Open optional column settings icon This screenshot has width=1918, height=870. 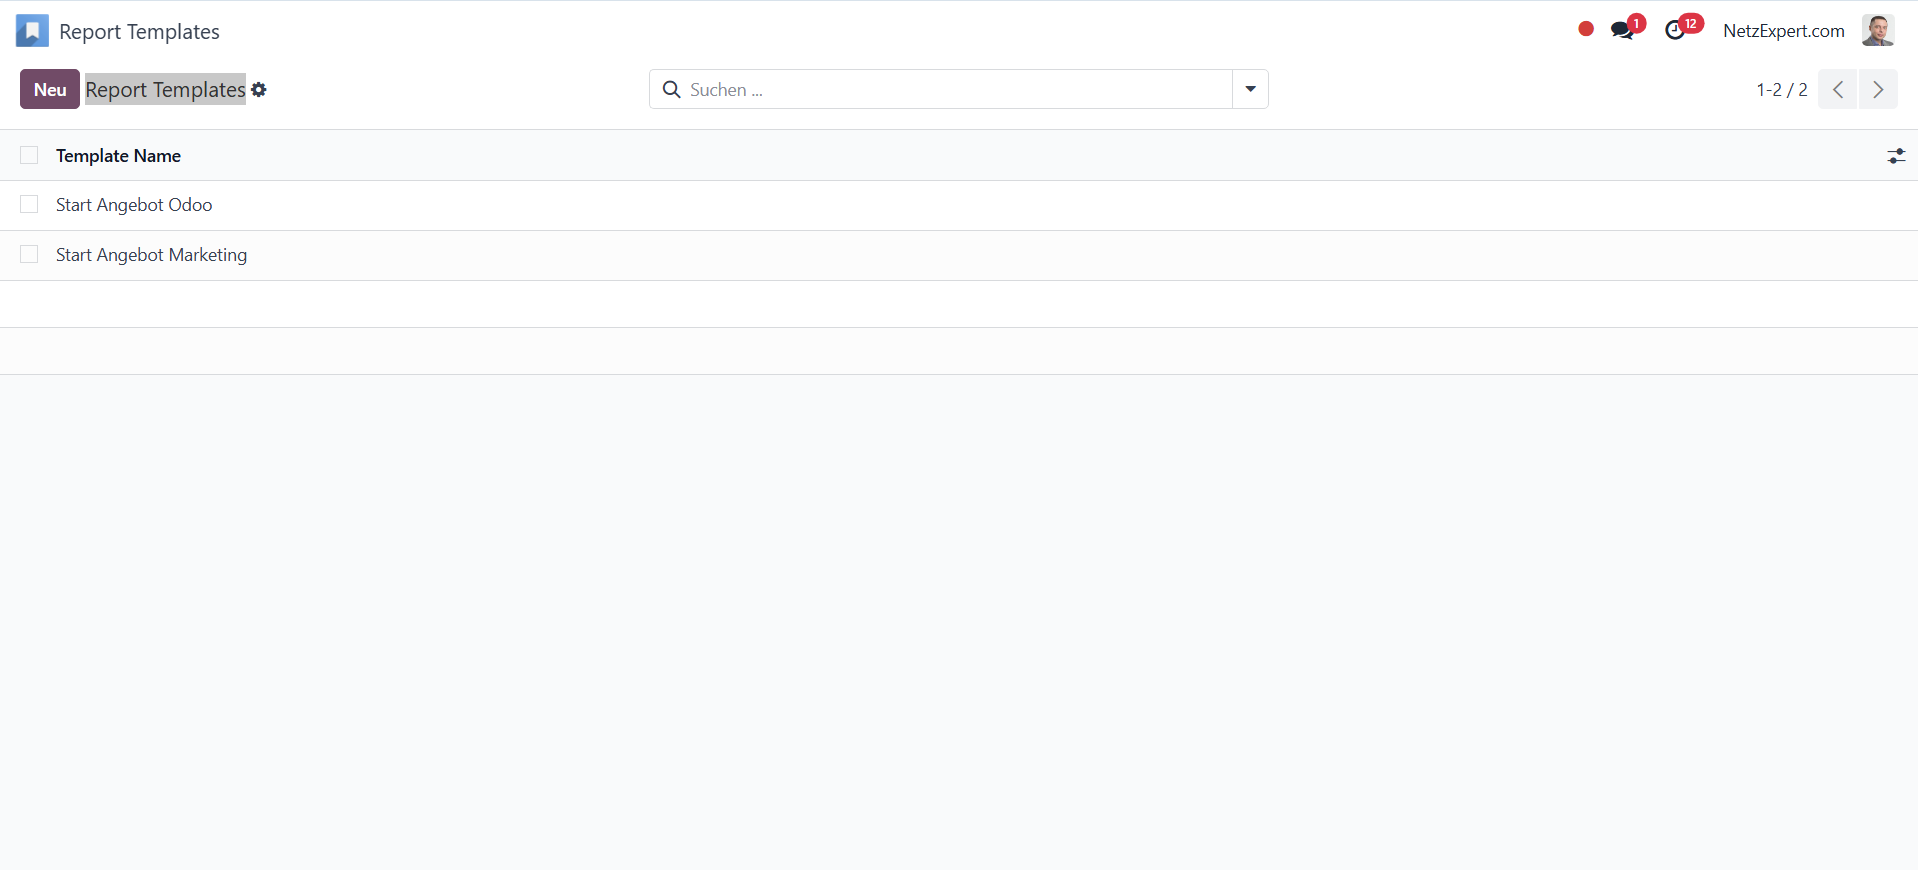pos(1895,156)
